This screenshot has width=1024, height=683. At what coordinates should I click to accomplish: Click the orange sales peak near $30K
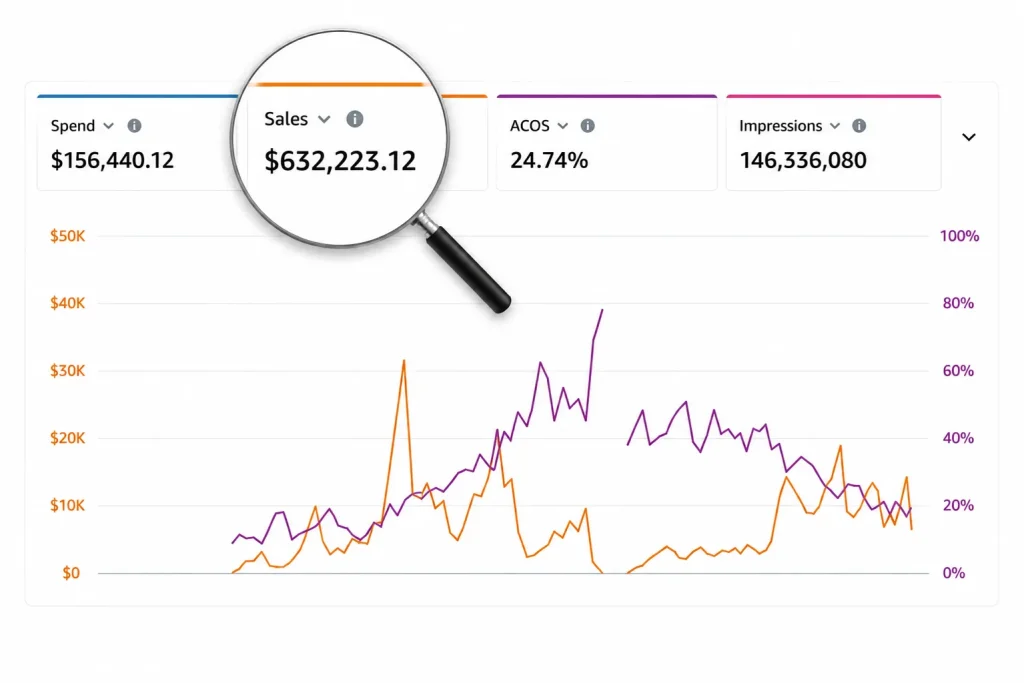(404, 361)
